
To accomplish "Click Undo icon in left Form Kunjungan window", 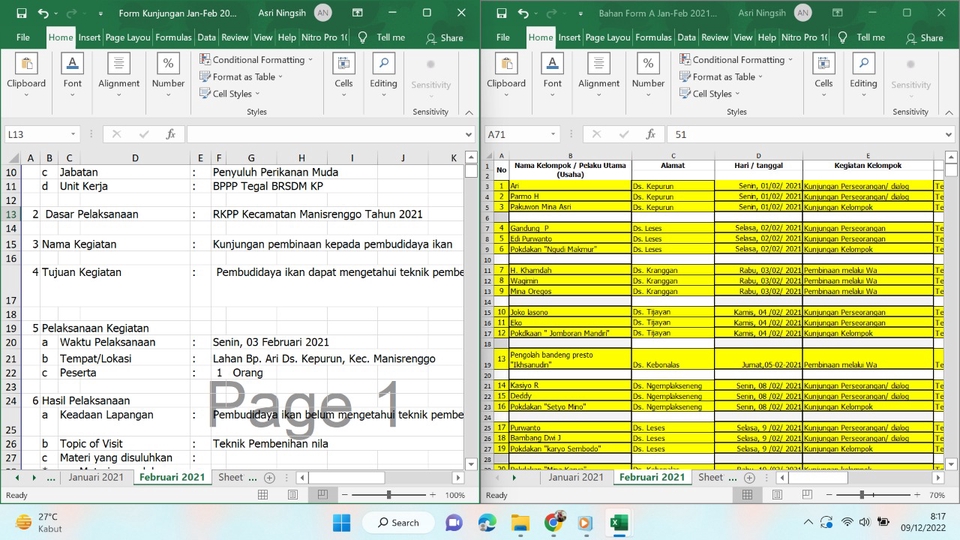I will (x=43, y=13).
